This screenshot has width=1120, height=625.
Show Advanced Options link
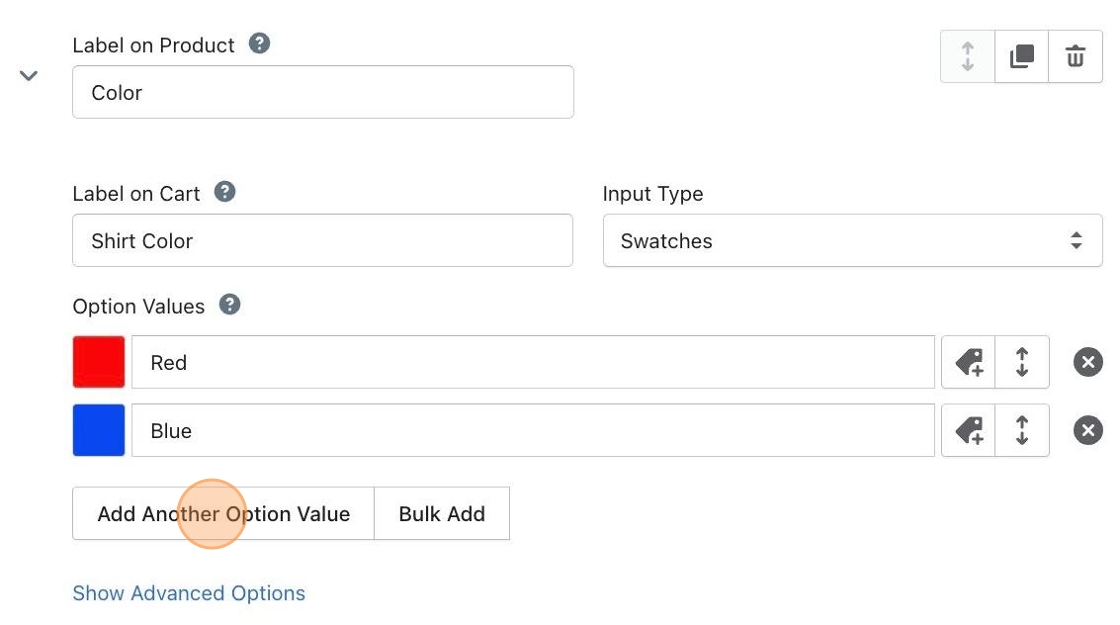(189, 593)
